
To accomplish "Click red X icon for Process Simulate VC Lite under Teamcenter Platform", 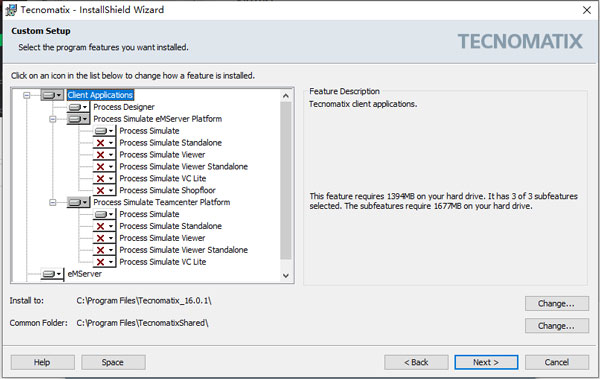I will [x=104, y=262].
